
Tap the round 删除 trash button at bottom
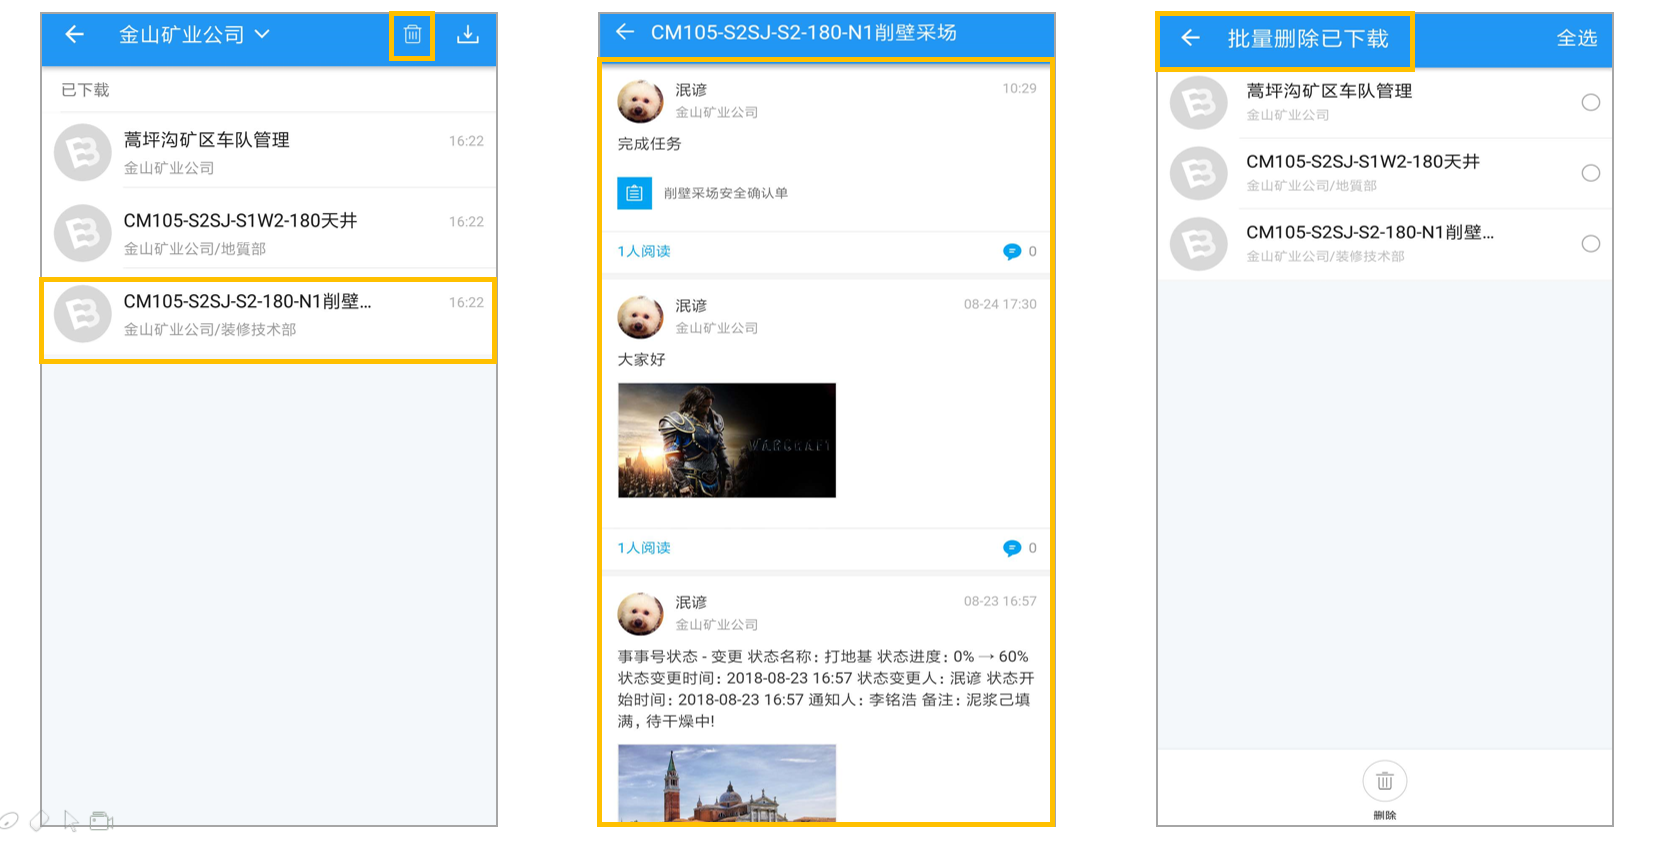click(x=1385, y=781)
